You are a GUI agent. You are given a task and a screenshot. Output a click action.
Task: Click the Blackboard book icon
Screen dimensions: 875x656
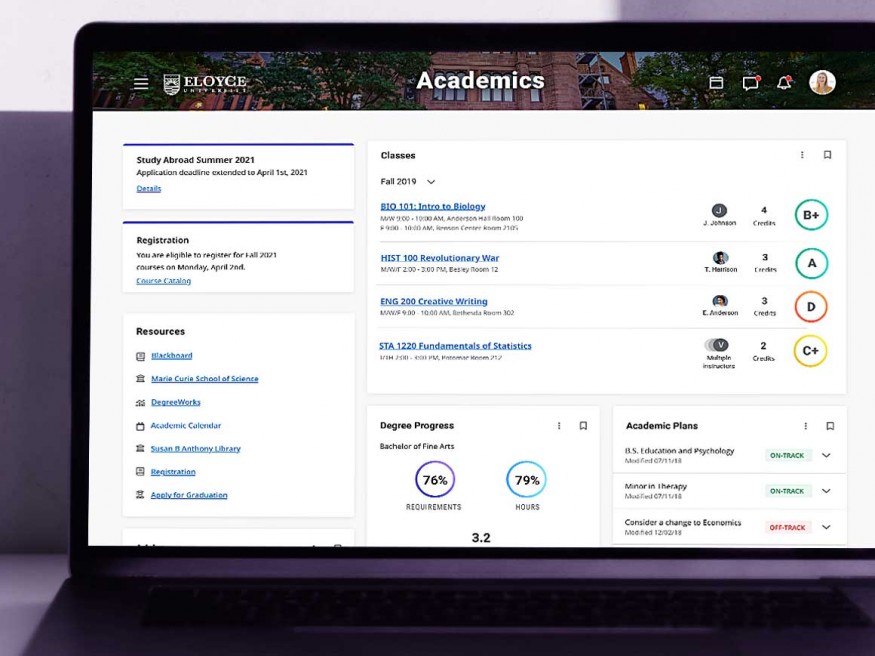click(142, 355)
